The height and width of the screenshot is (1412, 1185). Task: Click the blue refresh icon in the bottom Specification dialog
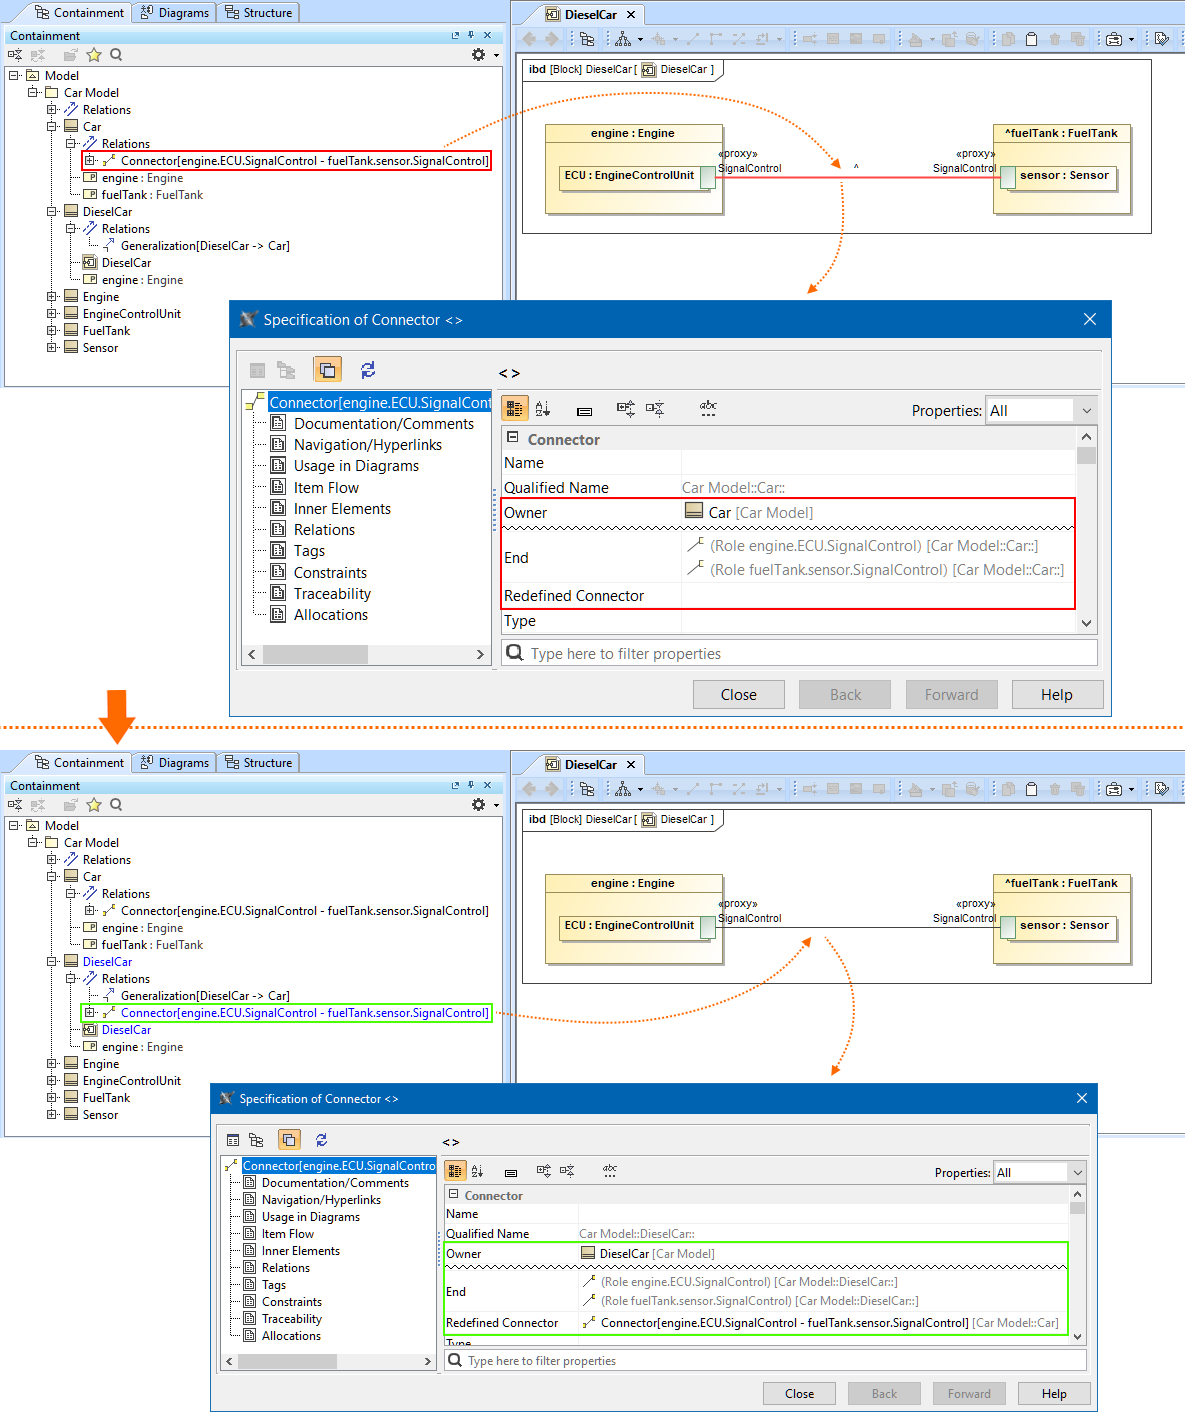pyautogui.click(x=321, y=1140)
